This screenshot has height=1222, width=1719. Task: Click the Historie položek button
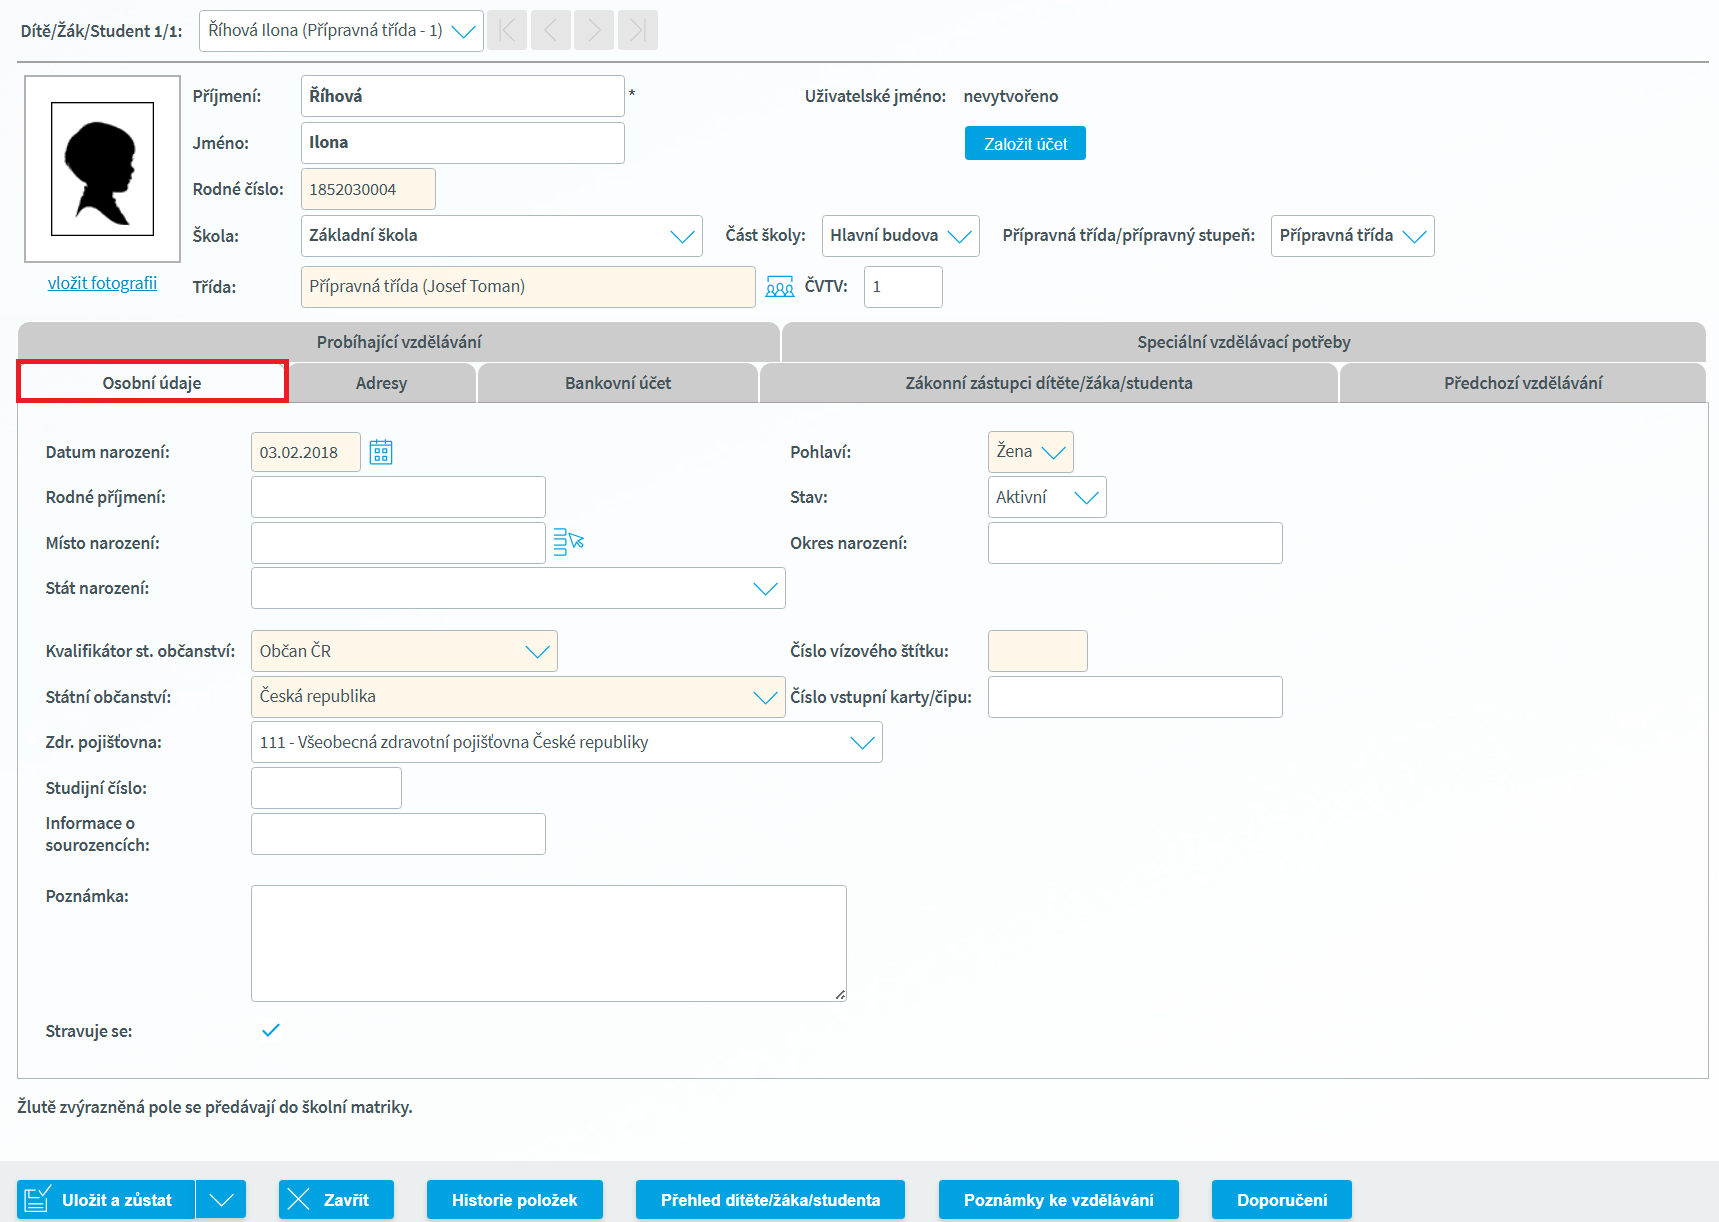point(514,1199)
